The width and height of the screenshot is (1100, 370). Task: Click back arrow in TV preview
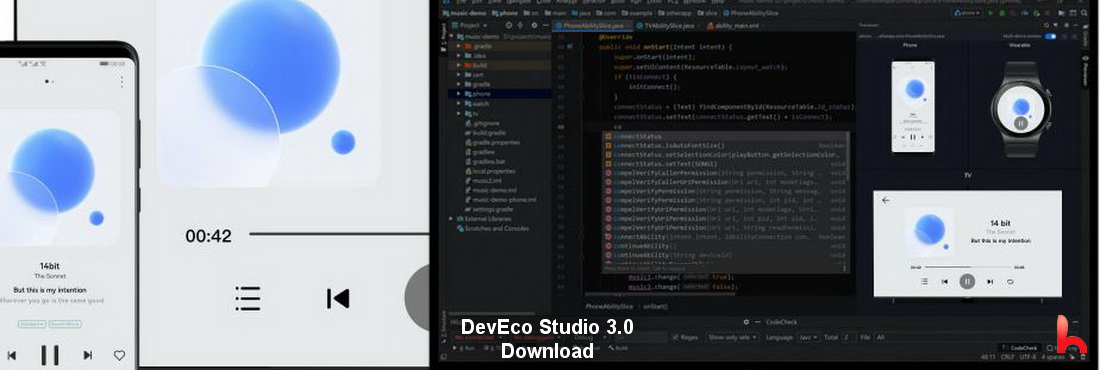(x=885, y=200)
